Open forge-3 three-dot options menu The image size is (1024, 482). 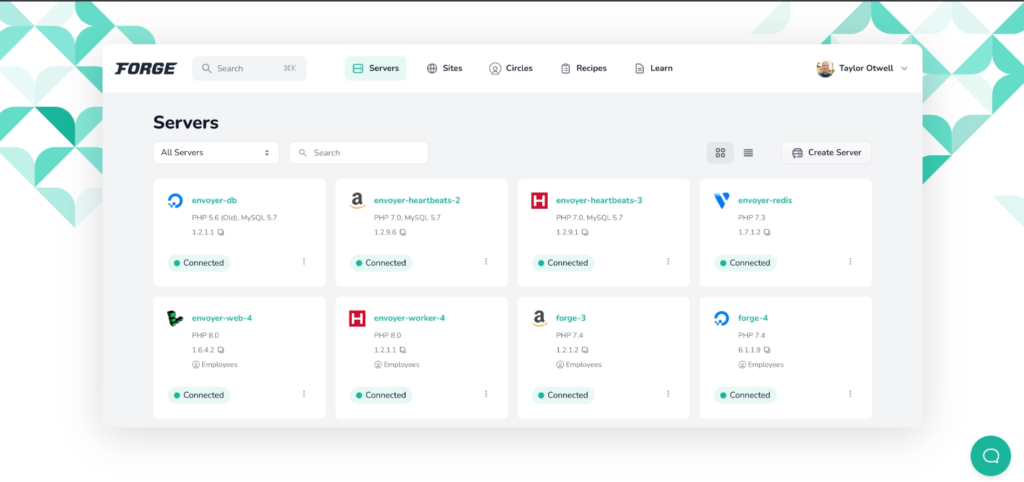point(668,394)
